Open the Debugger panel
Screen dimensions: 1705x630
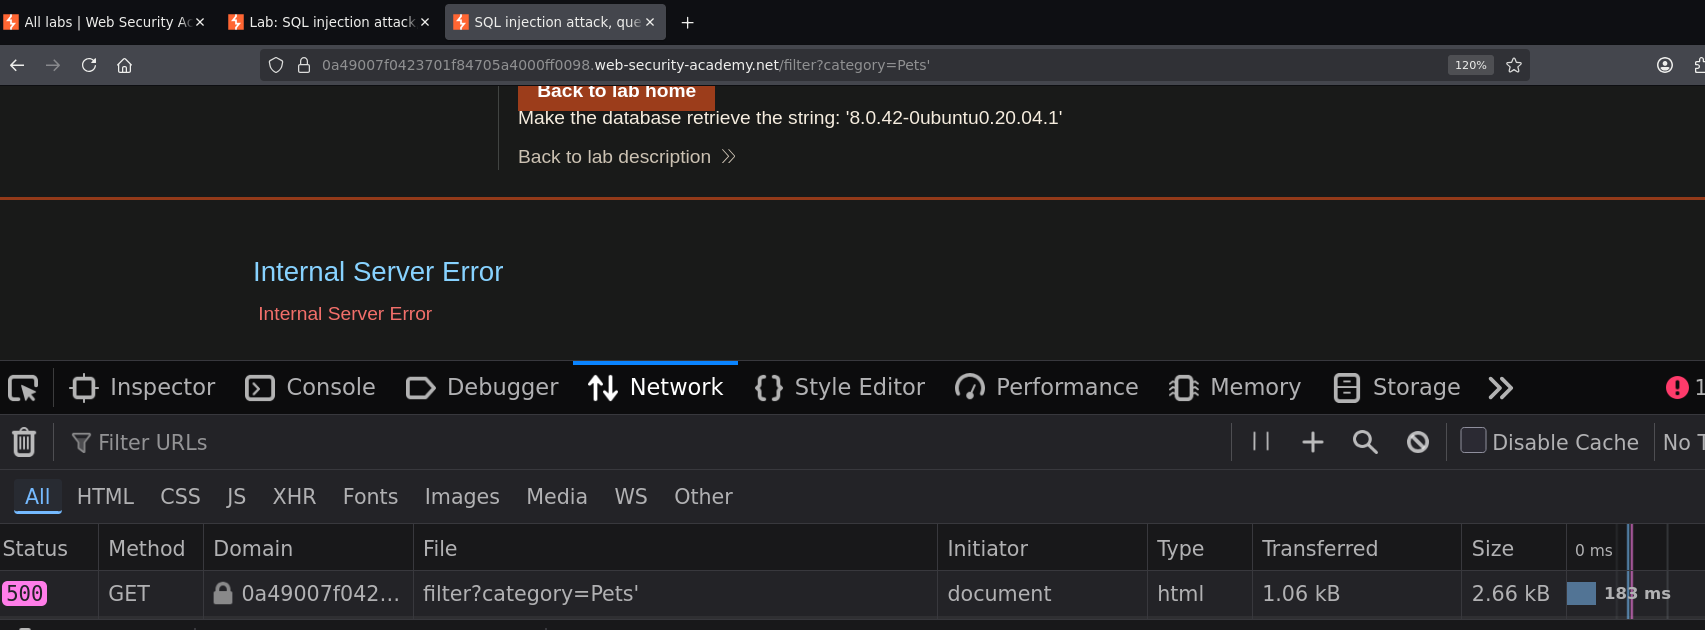482,388
